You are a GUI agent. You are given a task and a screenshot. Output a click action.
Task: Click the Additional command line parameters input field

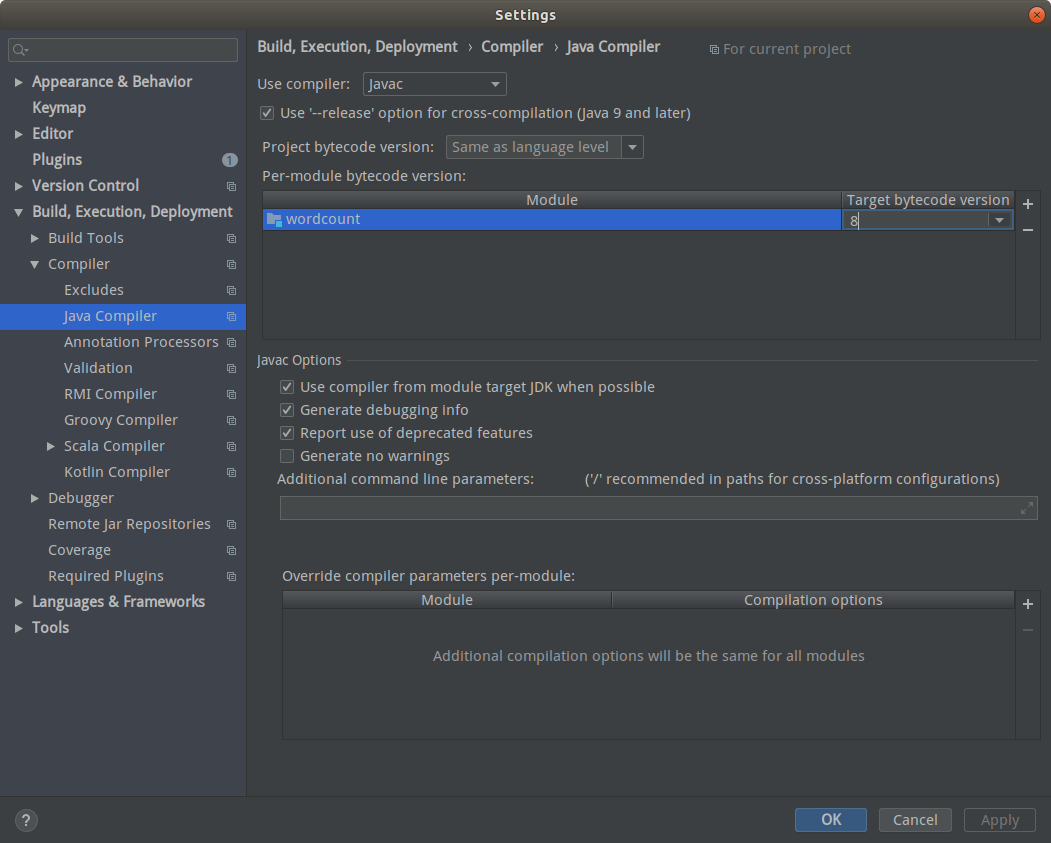click(x=648, y=508)
